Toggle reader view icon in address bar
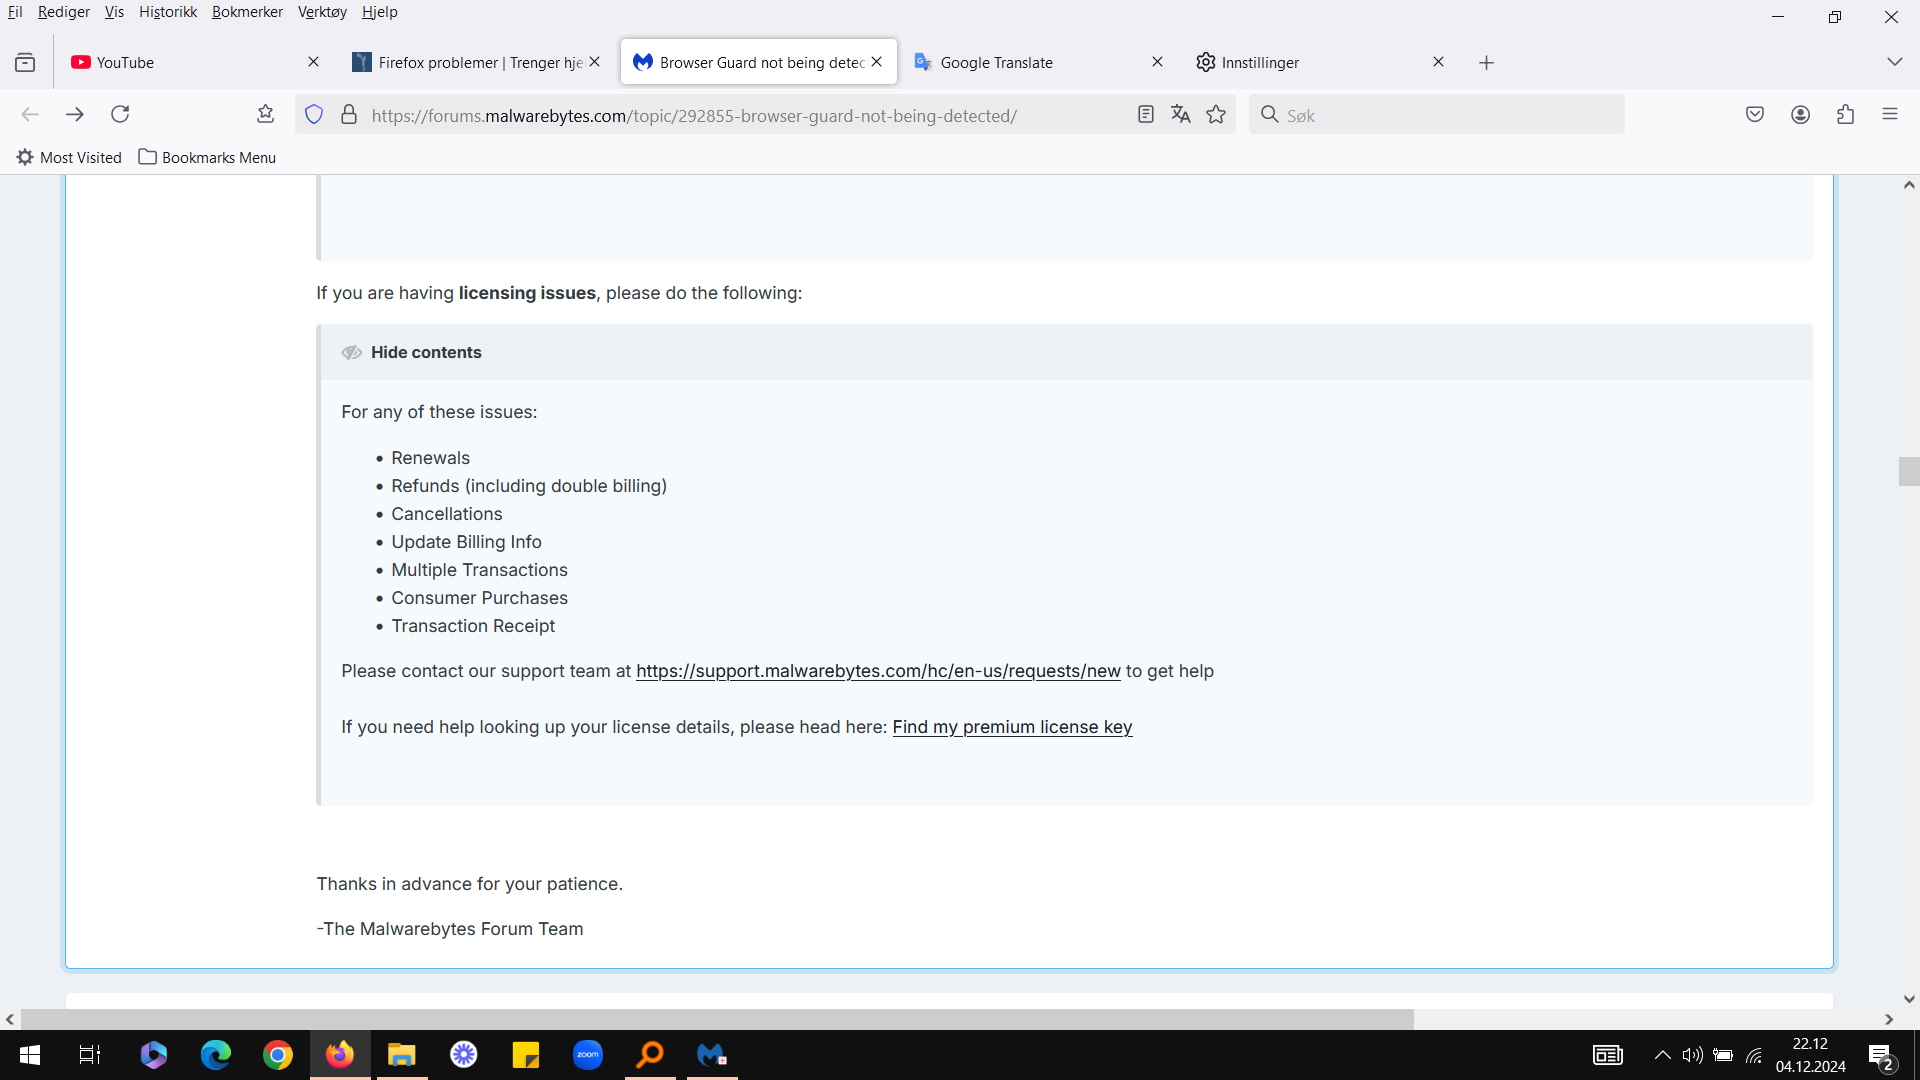The width and height of the screenshot is (1920, 1080). [1146, 115]
